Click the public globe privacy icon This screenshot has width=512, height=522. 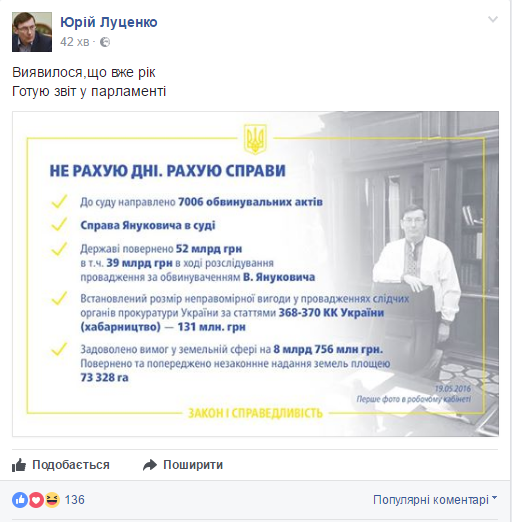click(x=105, y=42)
